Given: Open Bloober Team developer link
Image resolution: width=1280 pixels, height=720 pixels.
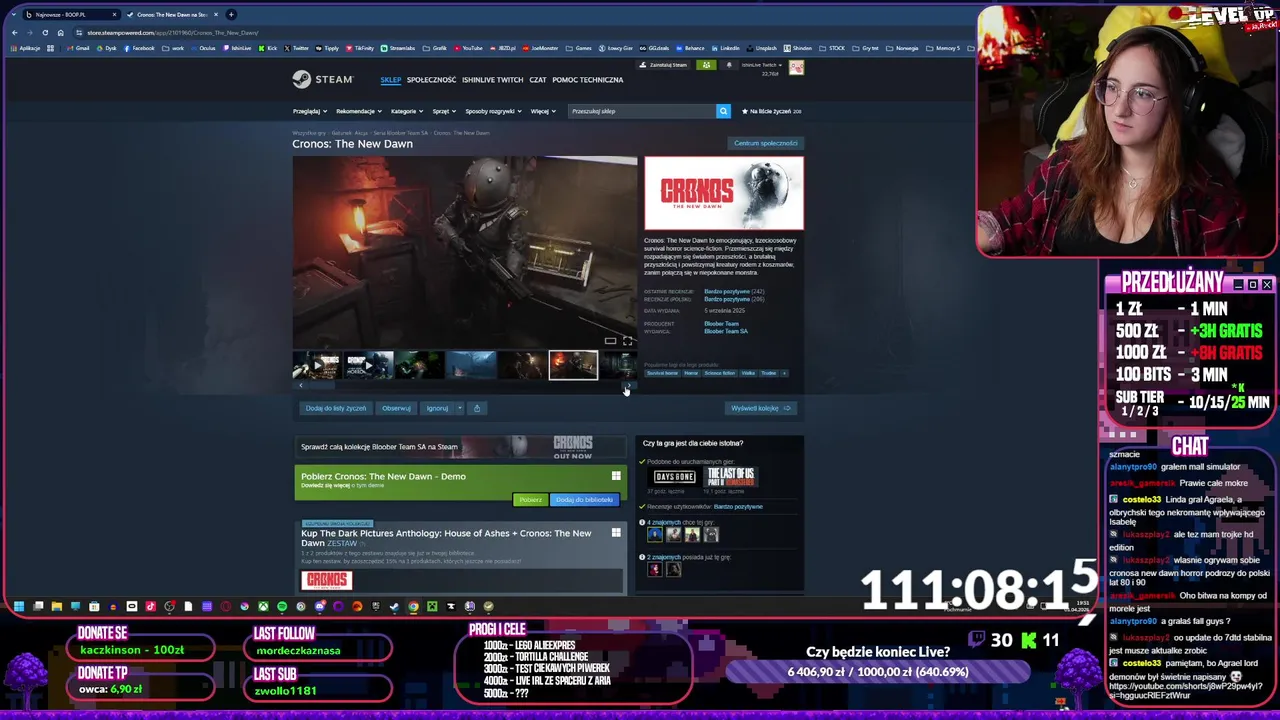Looking at the screenshot, I should pyautogui.click(x=721, y=324).
